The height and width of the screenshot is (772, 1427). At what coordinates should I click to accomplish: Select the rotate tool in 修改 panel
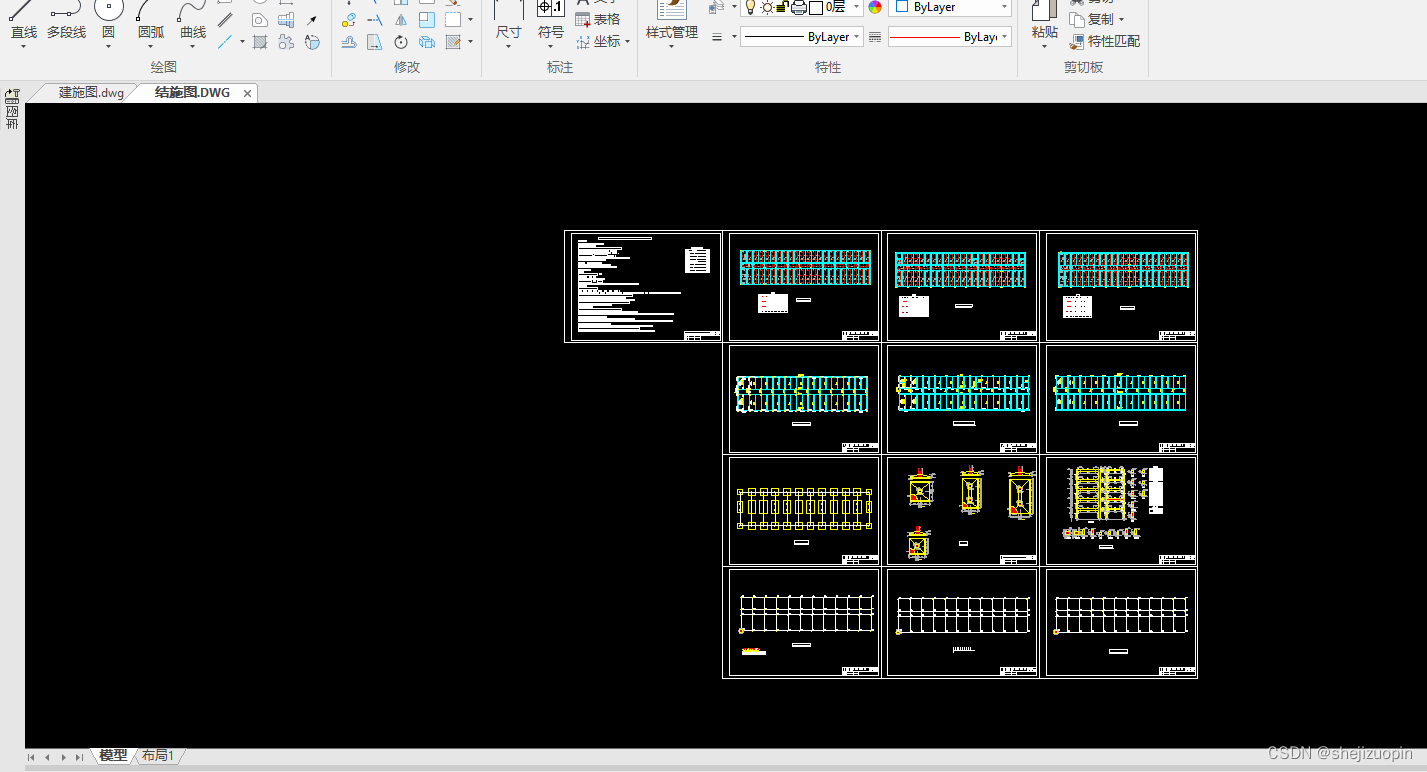click(x=401, y=42)
